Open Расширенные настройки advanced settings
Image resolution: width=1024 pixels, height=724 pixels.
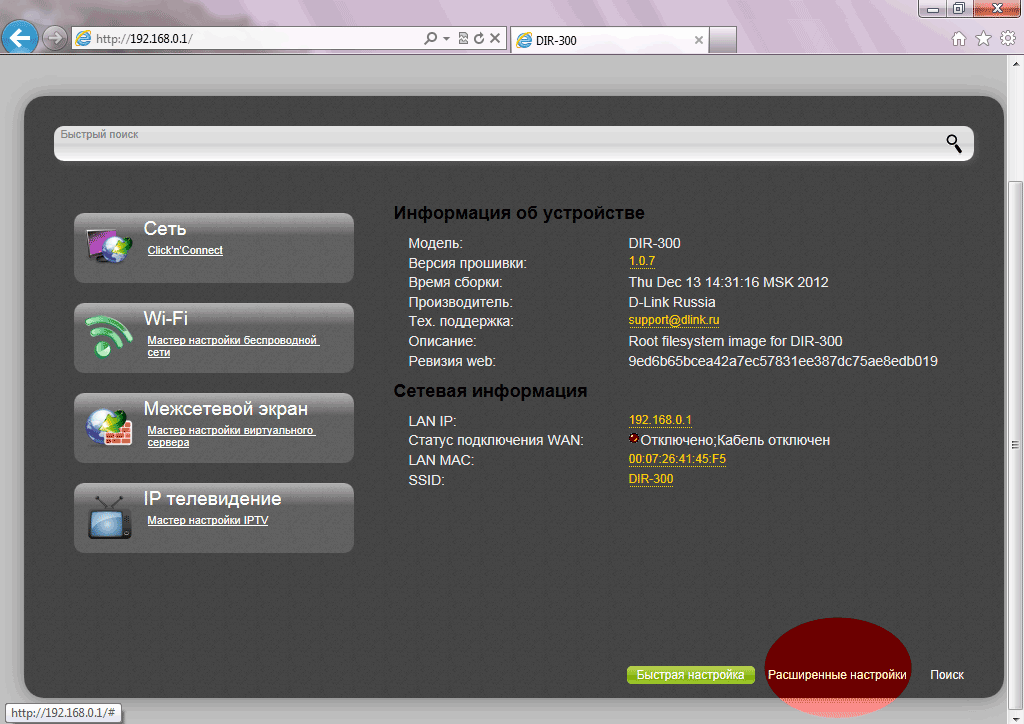(x=837, y=675)
